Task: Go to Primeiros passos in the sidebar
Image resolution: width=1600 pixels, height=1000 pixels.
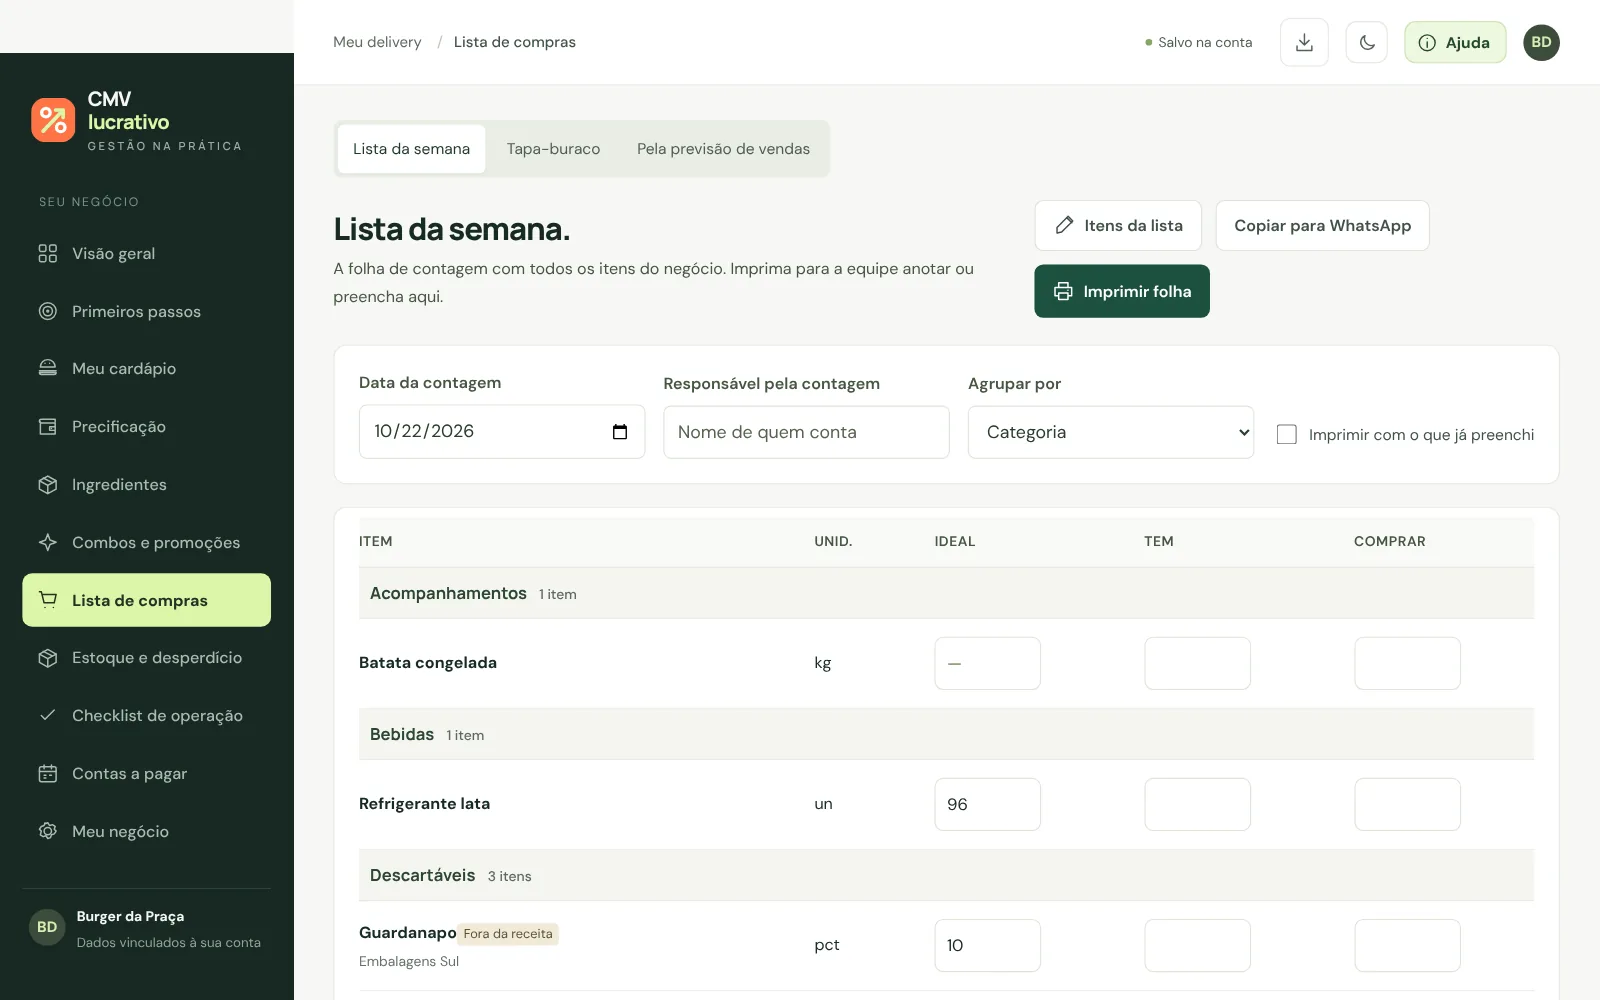Action: point(146,311)
